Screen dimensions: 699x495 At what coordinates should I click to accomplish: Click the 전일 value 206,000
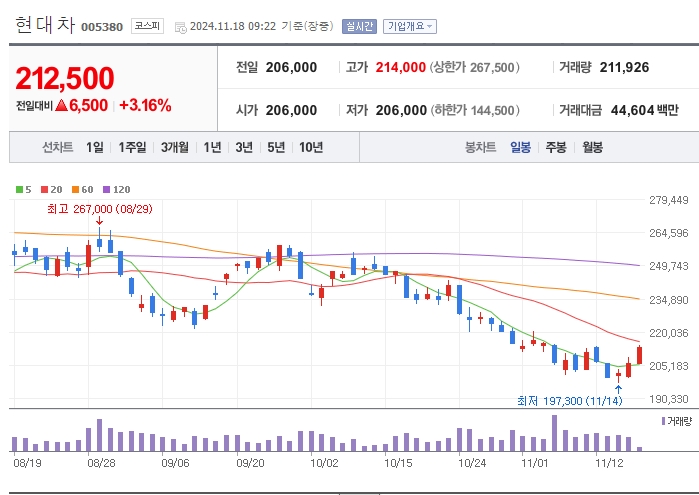tap(291, 67)
